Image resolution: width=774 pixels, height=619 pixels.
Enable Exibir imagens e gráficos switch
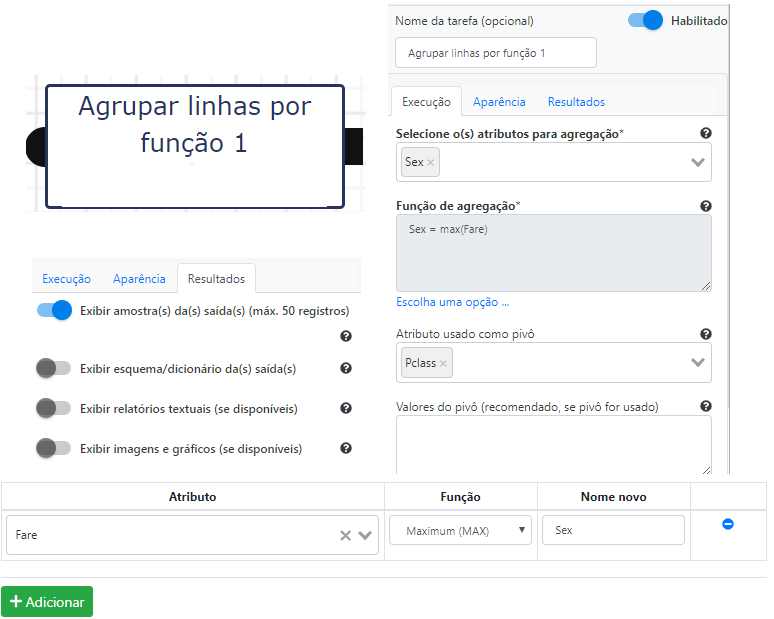click(x=54, y=448)
